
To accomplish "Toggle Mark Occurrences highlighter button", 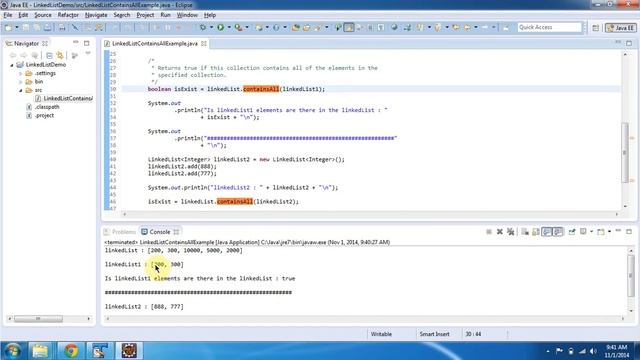I will [x=349, y=27].
